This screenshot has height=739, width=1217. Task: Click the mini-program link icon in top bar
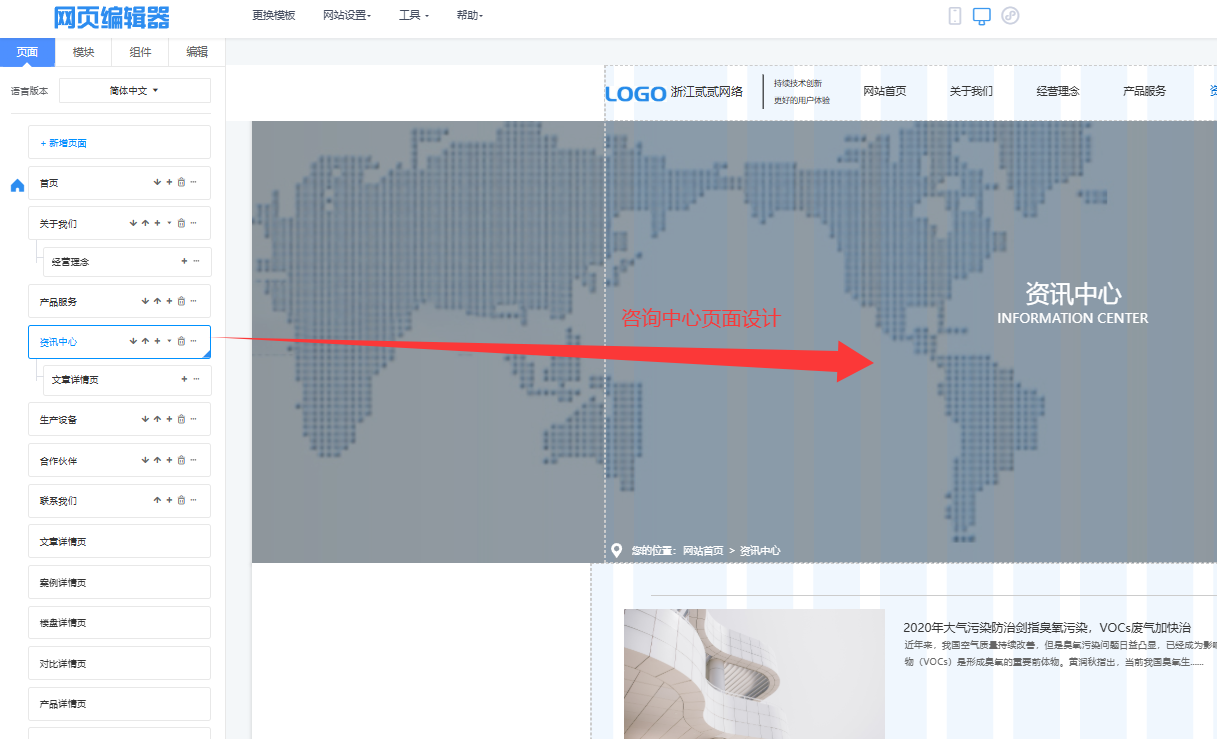pos(1010,15)
